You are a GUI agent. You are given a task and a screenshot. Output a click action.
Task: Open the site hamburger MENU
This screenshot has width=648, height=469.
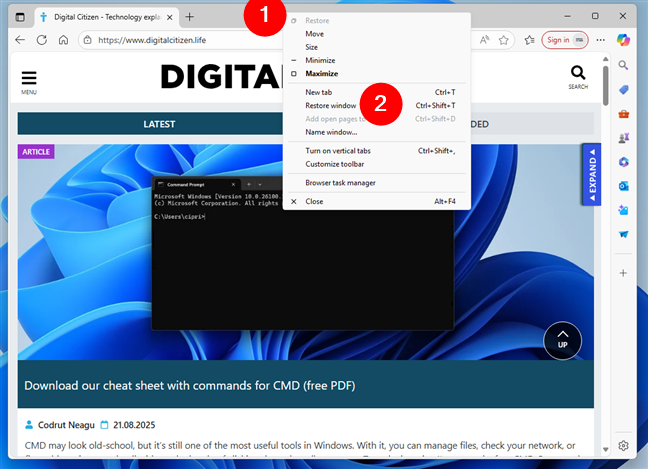(x=29, y=82)
